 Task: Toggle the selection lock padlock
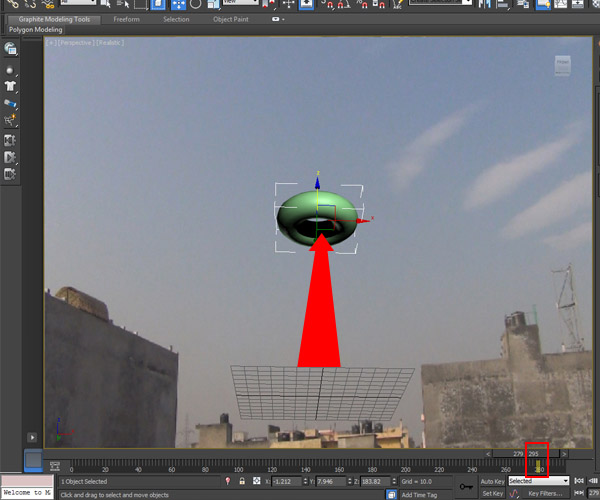click(242, 481)
